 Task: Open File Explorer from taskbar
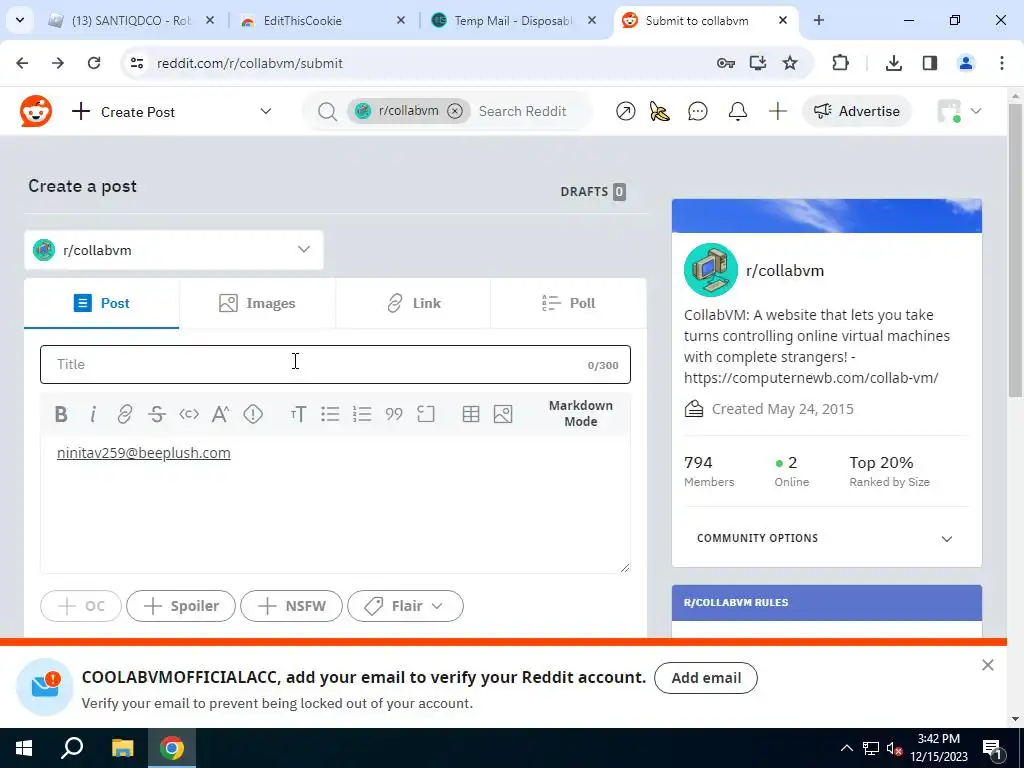pyautogui.click(x=122, y=748)
